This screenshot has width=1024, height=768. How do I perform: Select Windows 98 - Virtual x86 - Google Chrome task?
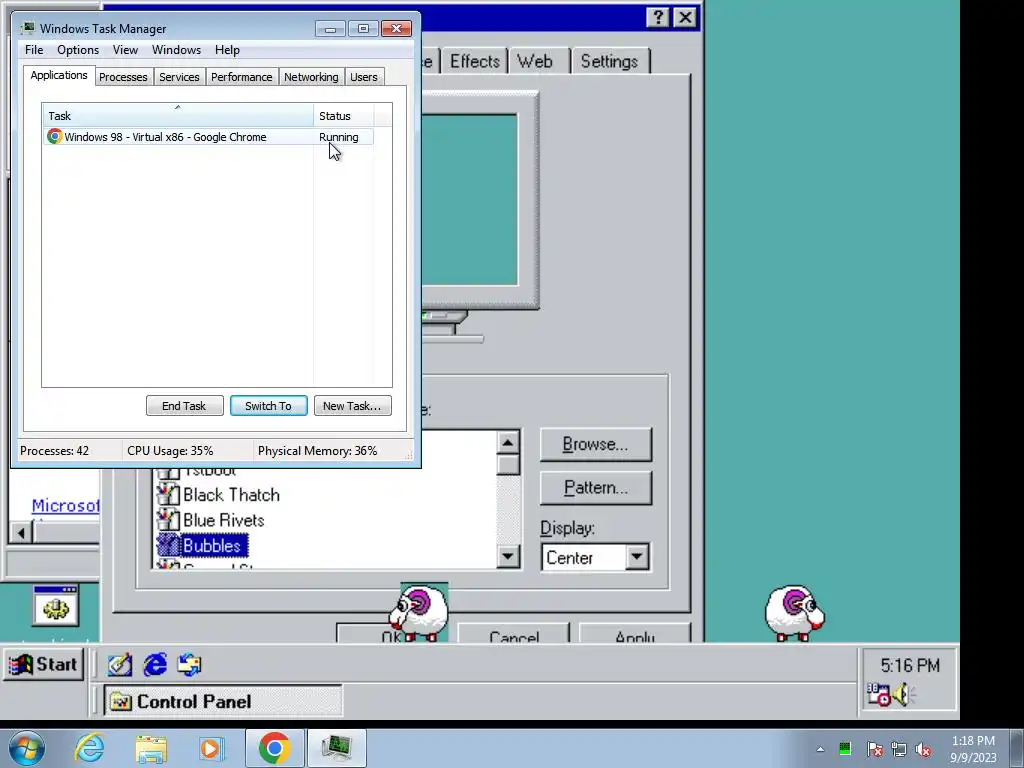209,136
